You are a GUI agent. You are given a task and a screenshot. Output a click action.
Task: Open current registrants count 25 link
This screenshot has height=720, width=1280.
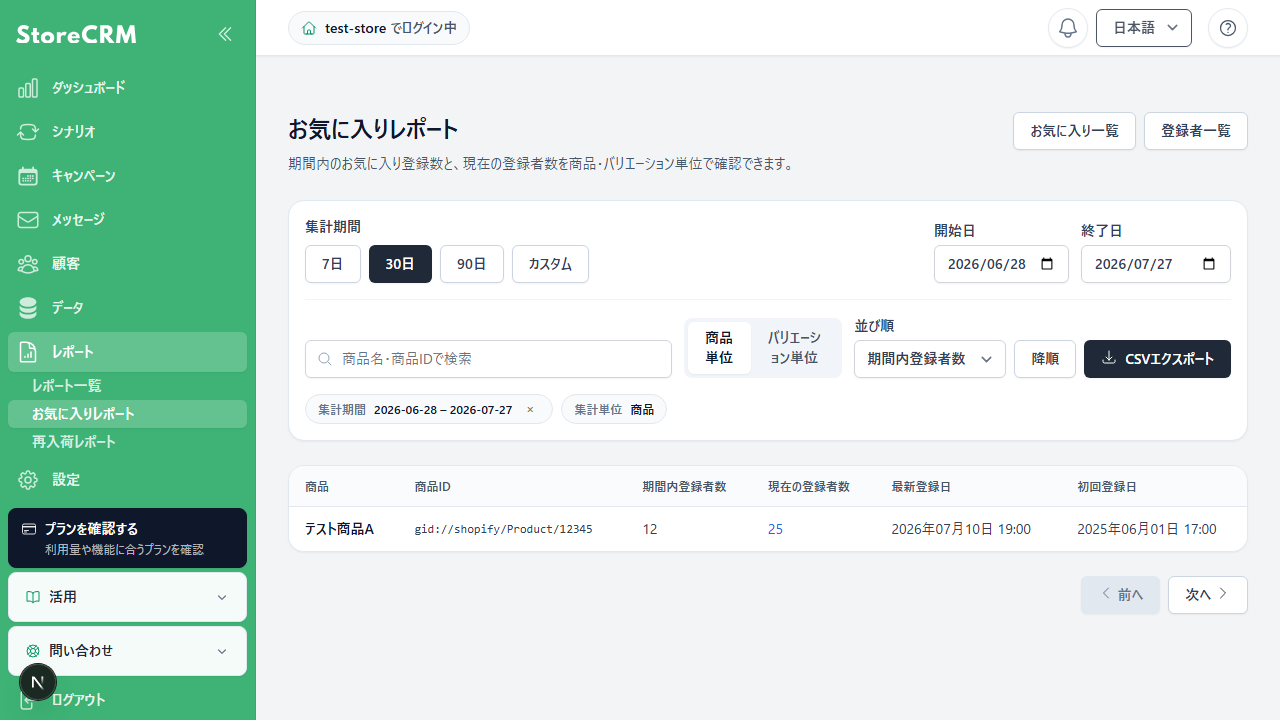775,529
